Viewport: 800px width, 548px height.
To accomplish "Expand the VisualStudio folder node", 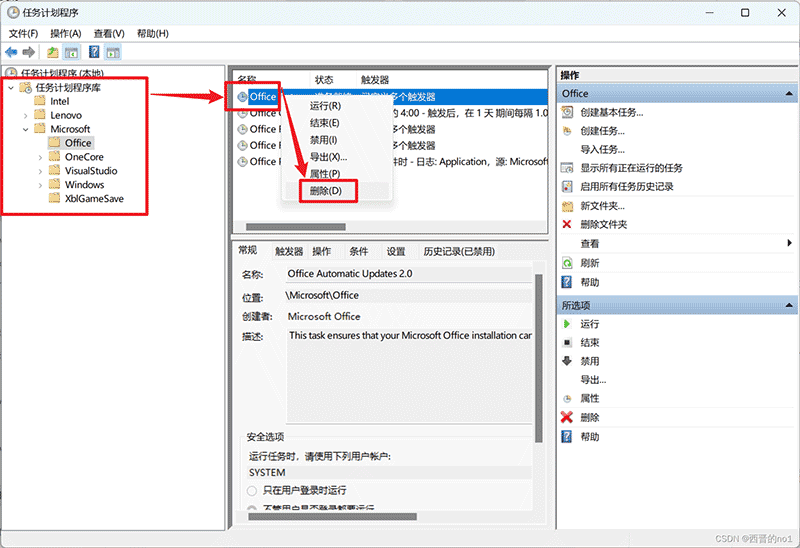I will pyautogui.click(x=40, y=171).
